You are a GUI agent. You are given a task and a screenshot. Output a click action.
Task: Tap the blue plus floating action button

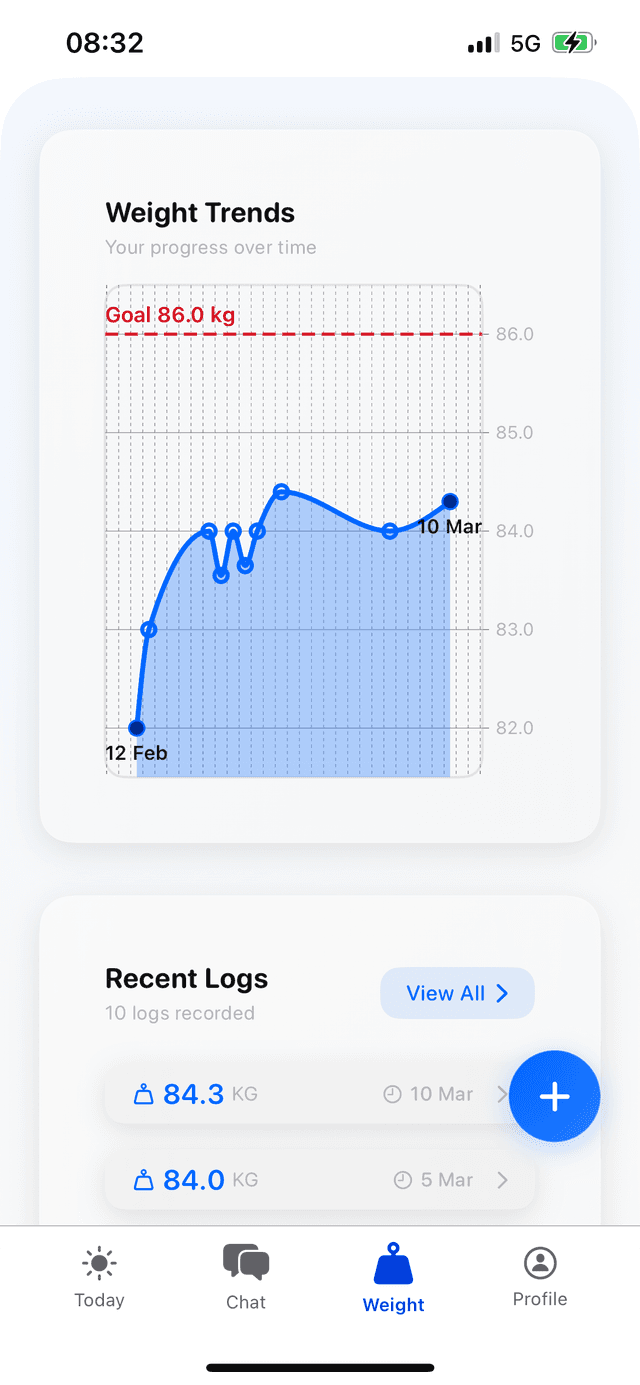(x=555, y=1096)
